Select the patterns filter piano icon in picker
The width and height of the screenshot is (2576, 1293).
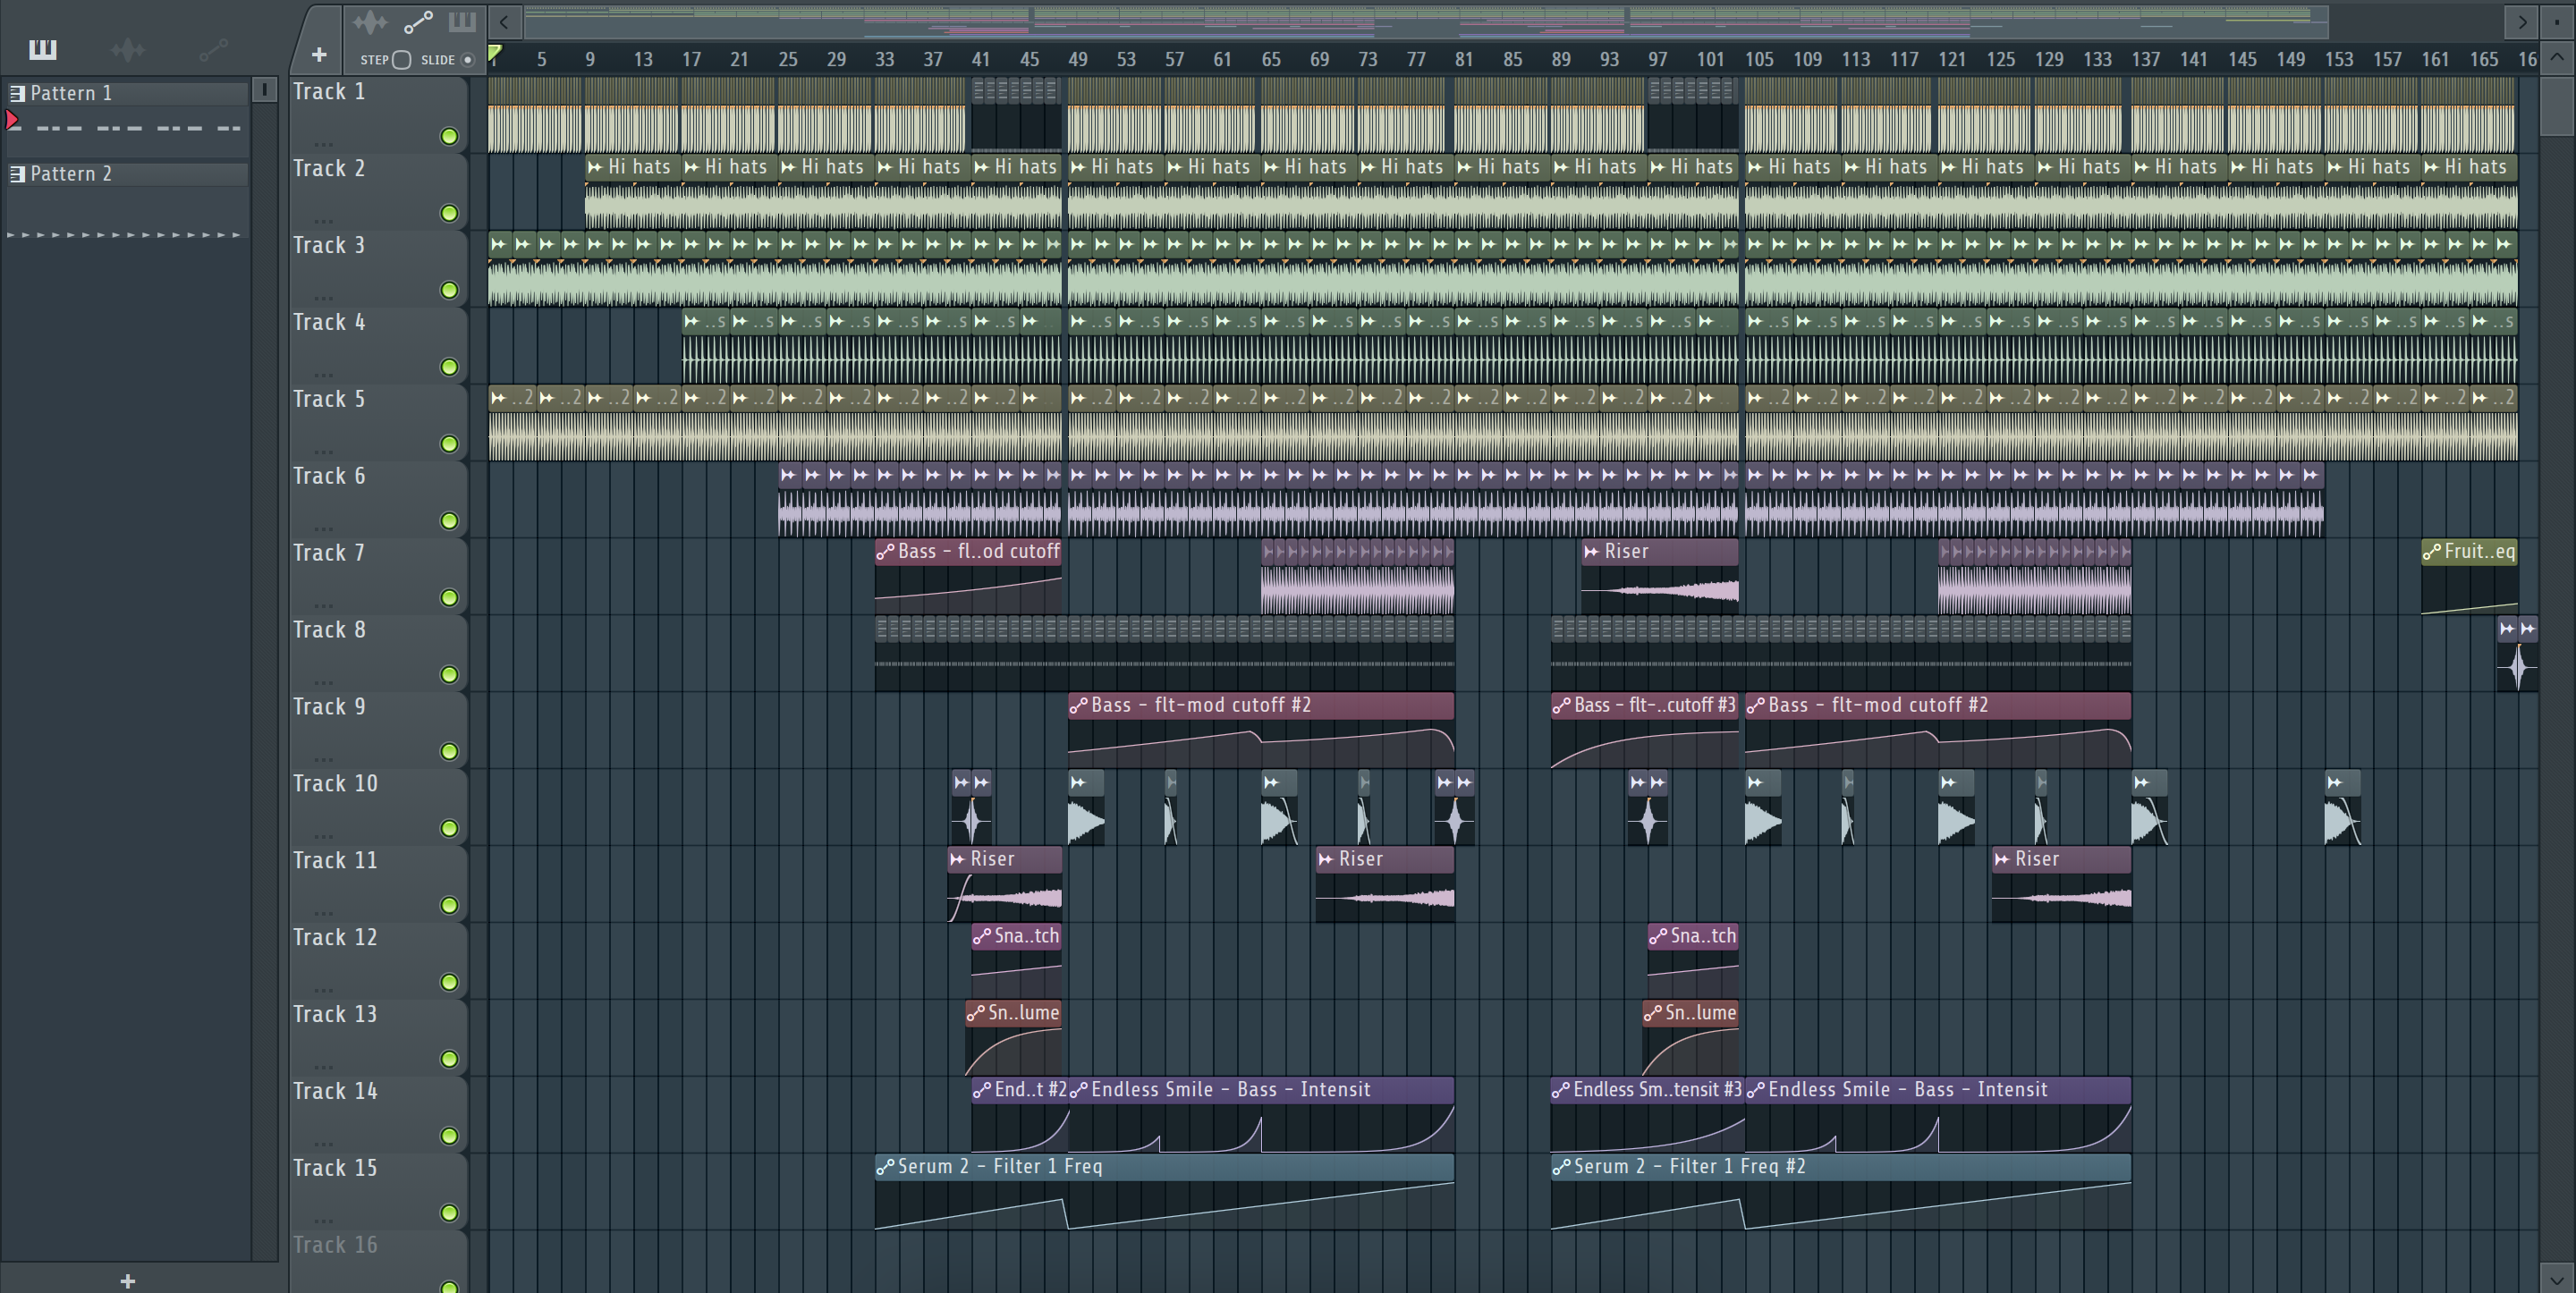(42, 49)
